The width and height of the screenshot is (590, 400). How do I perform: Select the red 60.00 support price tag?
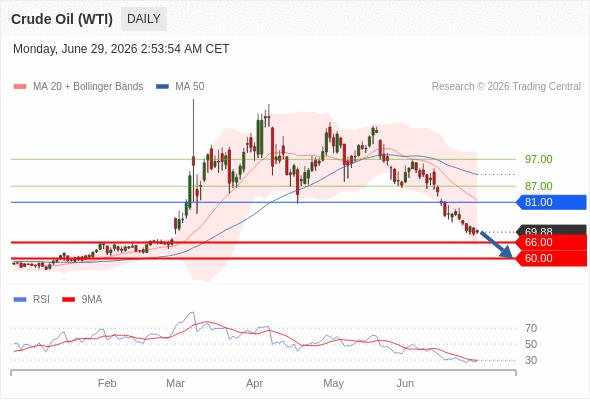point(551,259)
